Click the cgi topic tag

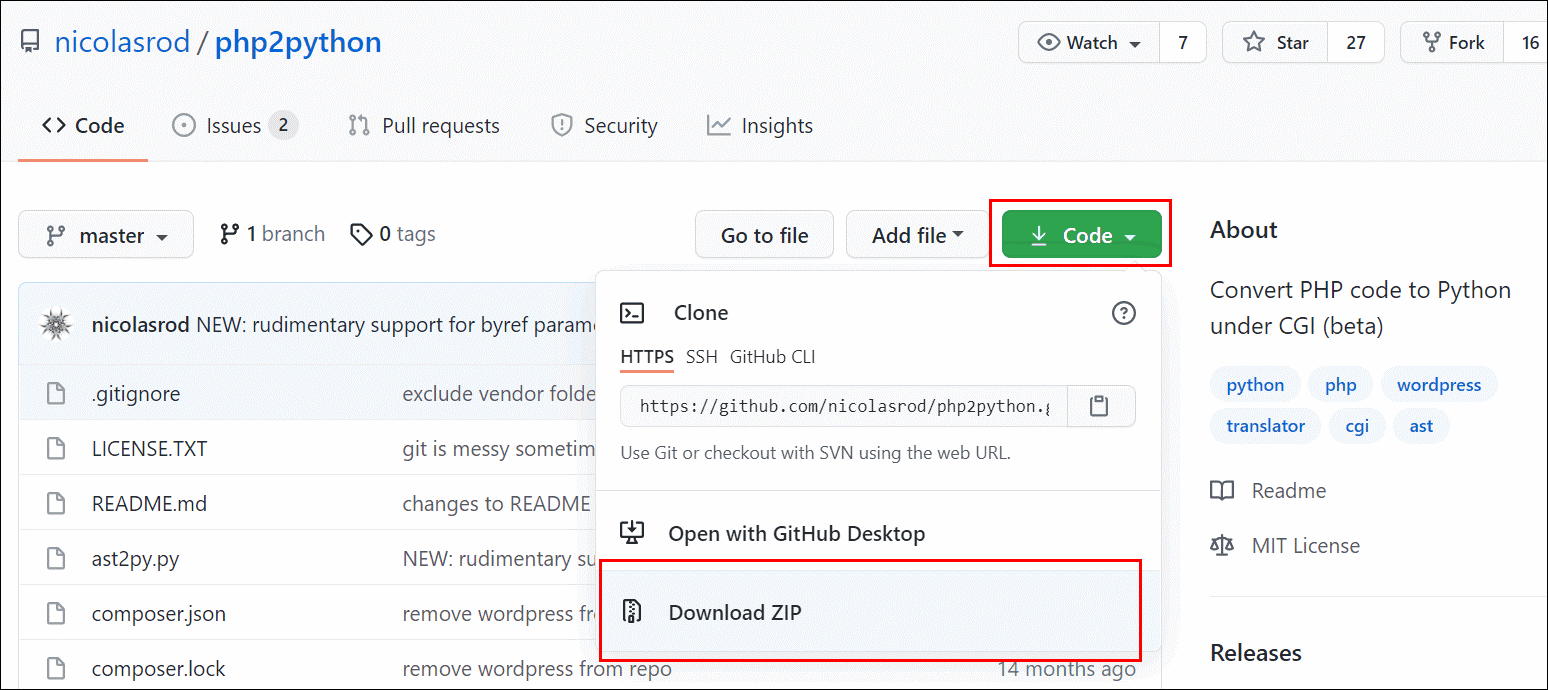click(x=1357, y=426)
